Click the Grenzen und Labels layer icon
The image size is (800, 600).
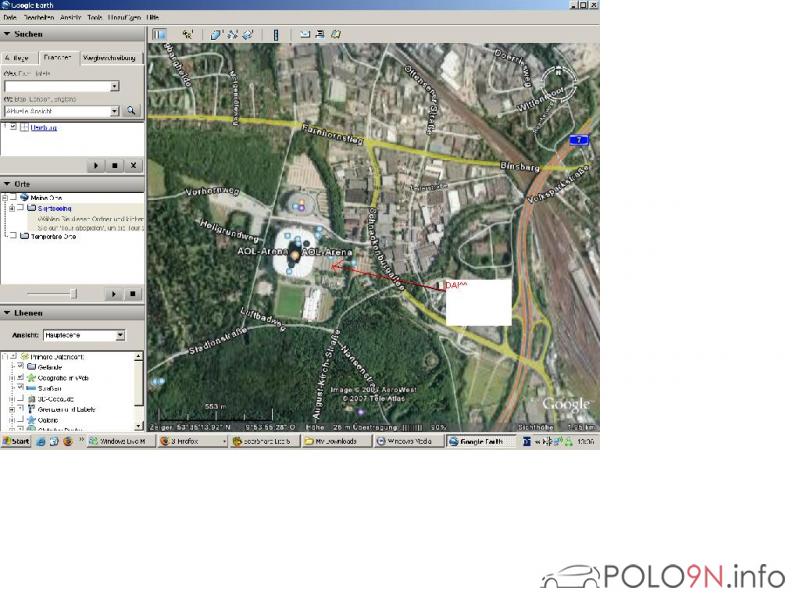point(31,409)
